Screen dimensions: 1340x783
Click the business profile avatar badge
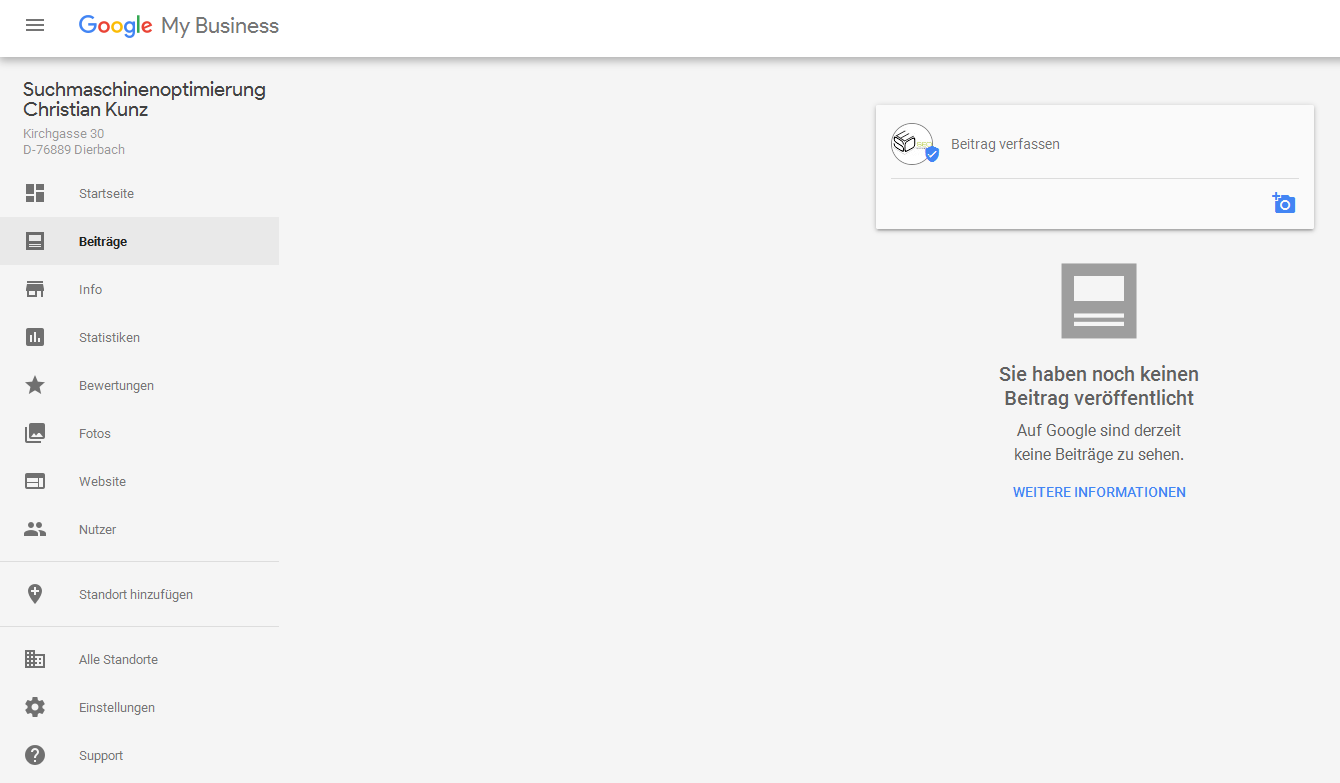[x=911, y=143]
